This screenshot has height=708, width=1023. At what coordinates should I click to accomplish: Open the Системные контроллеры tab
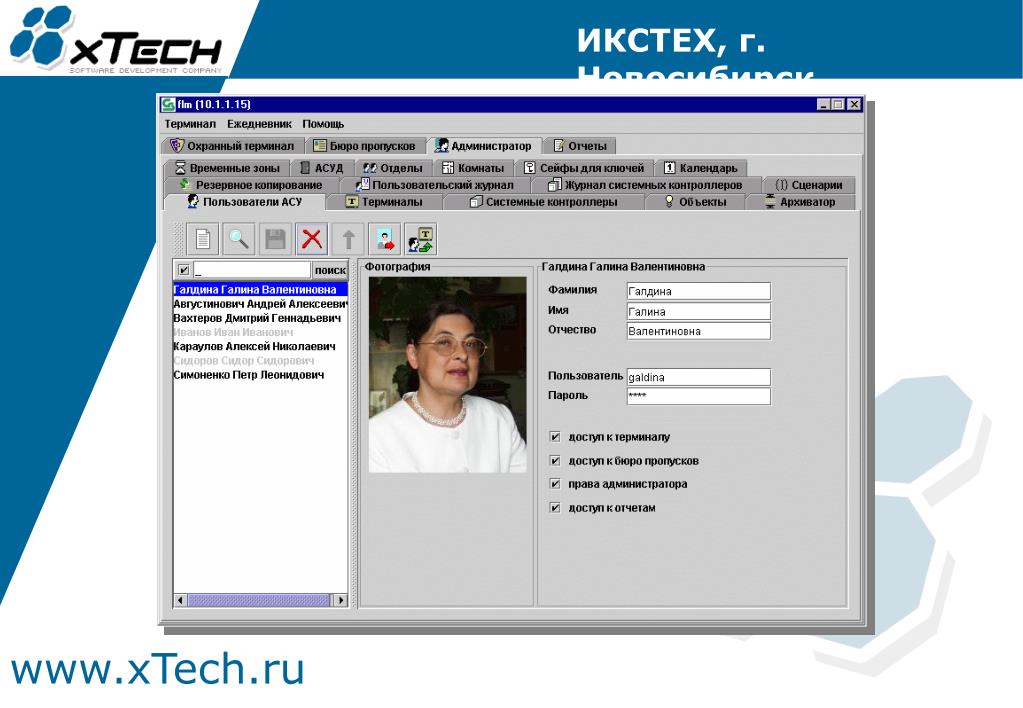(x=544, y=202)
